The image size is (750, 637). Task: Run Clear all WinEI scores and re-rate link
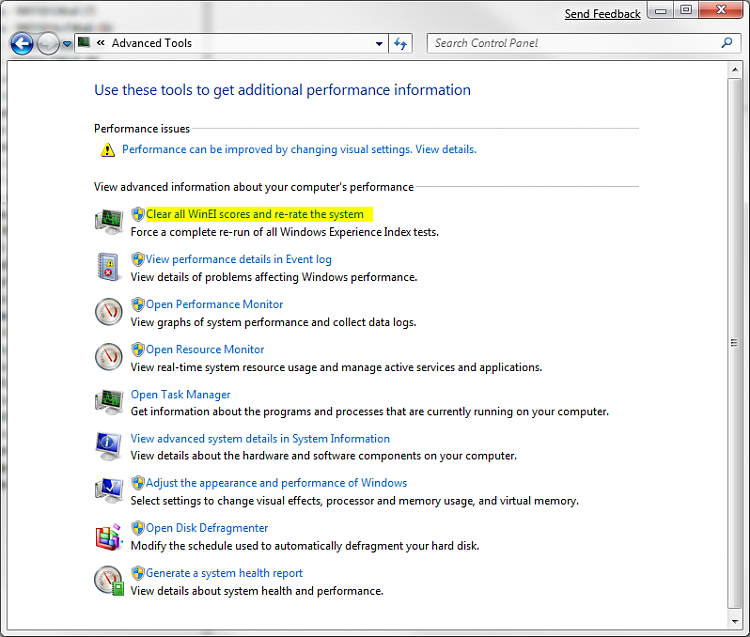coord(254,214)
